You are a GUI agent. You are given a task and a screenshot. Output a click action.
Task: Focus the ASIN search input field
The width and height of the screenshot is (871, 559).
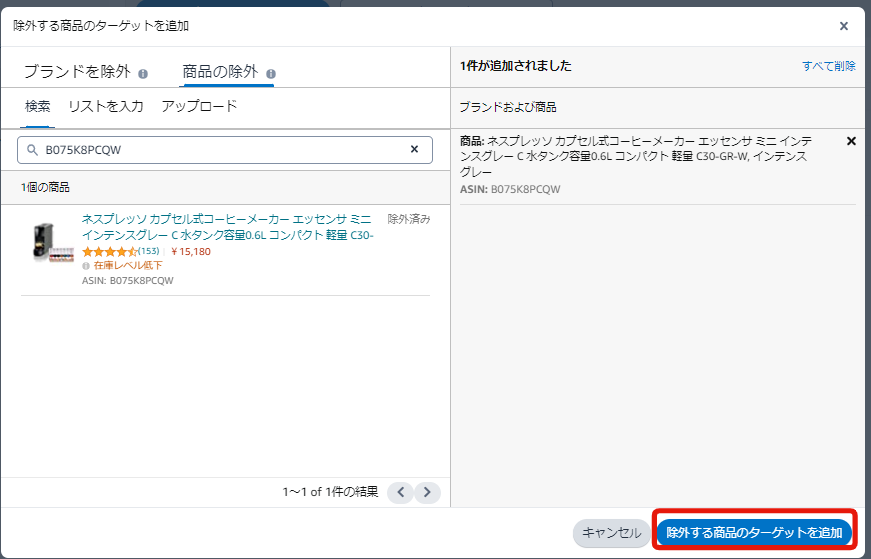click(220, 150)
